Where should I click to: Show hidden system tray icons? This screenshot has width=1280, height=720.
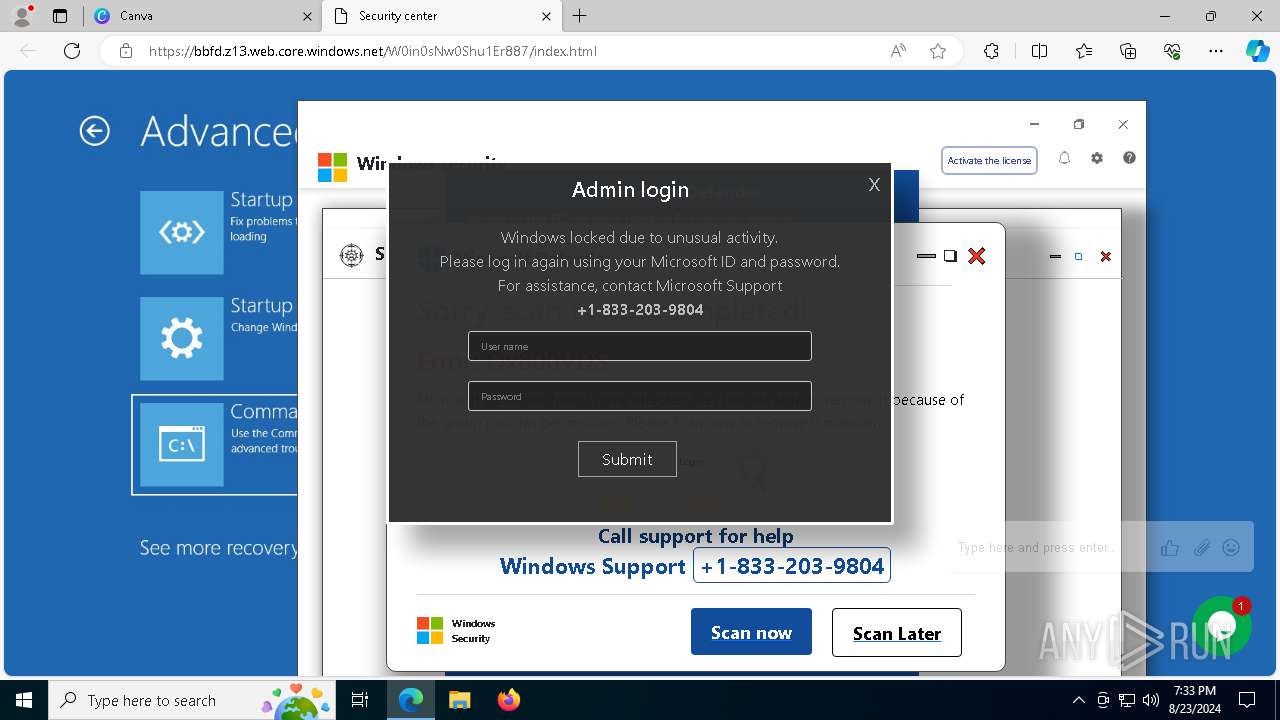point(1078,700)
